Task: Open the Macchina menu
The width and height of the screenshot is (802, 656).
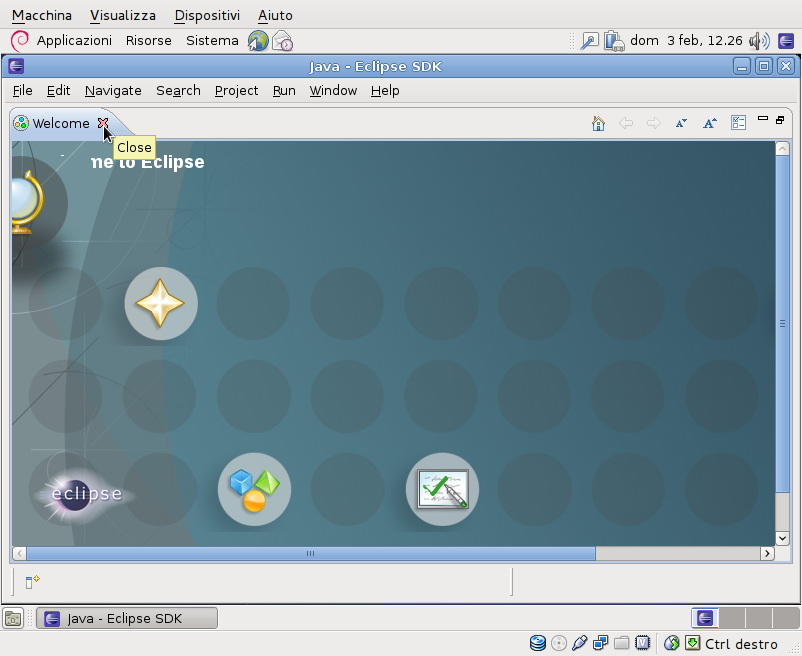Action: click(x=42, y=15)
